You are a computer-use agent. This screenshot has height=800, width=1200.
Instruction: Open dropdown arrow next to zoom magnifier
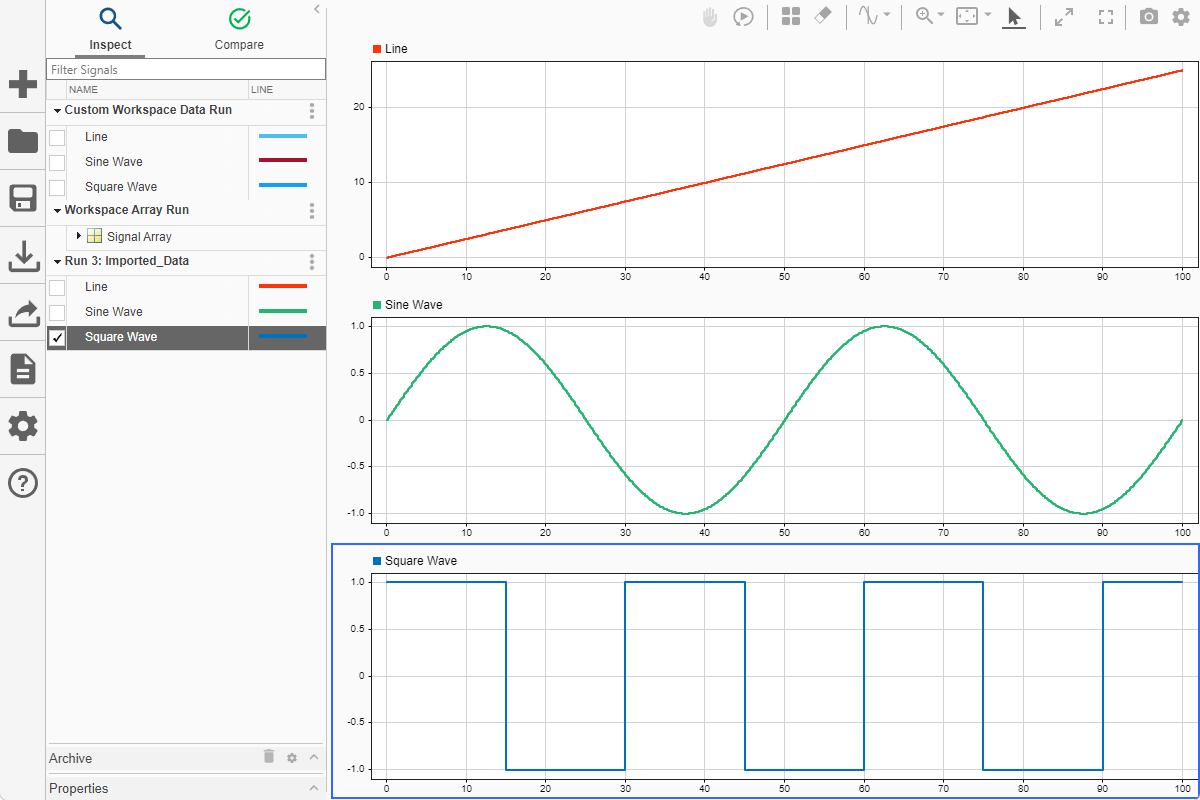941,16
